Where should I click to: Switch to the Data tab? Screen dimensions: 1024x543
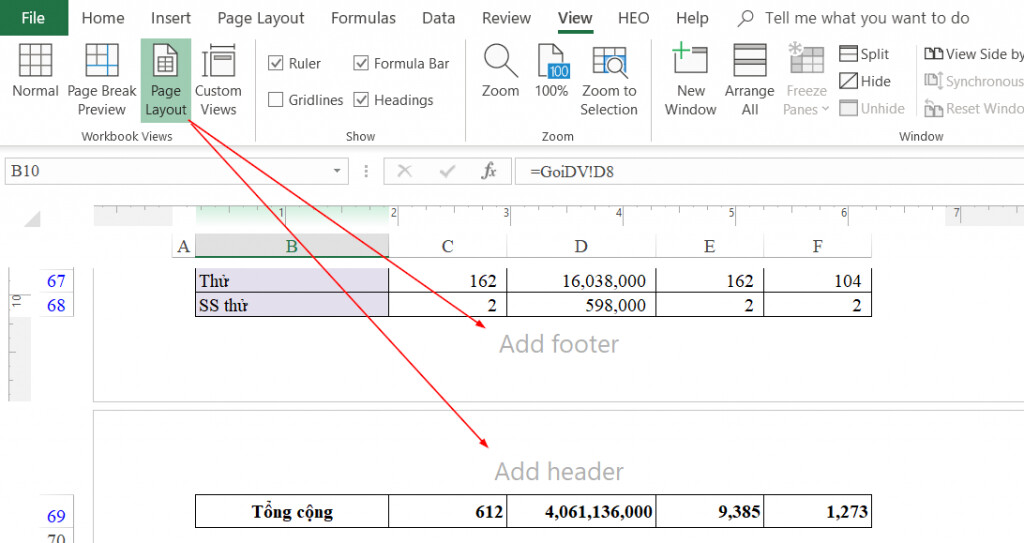coord(438,18)
